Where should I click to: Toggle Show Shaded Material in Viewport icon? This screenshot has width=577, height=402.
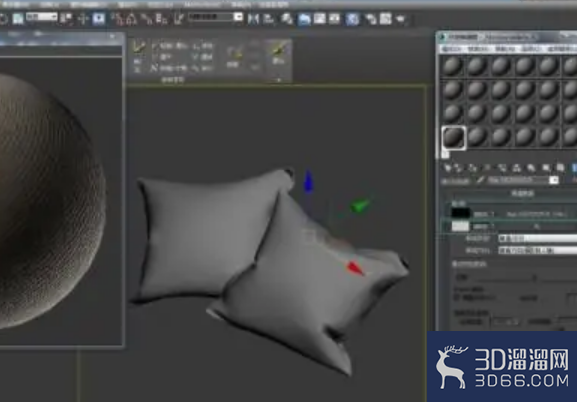[560, 168]
